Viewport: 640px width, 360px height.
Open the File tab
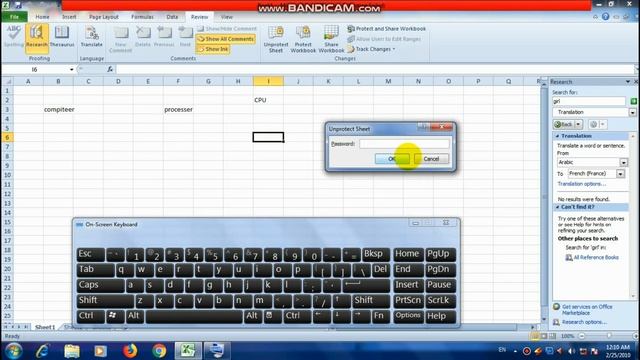14,17
